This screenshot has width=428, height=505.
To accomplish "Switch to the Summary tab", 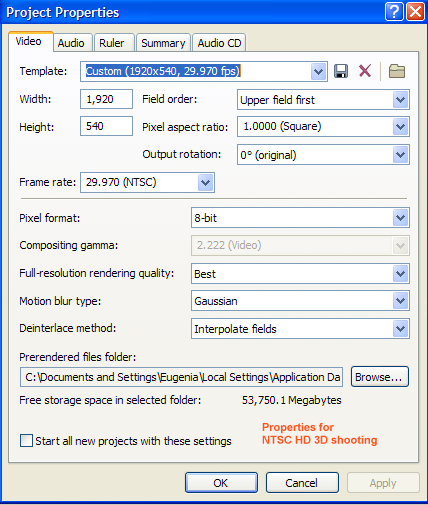I will pyautogui.click(x=163, y=43).
